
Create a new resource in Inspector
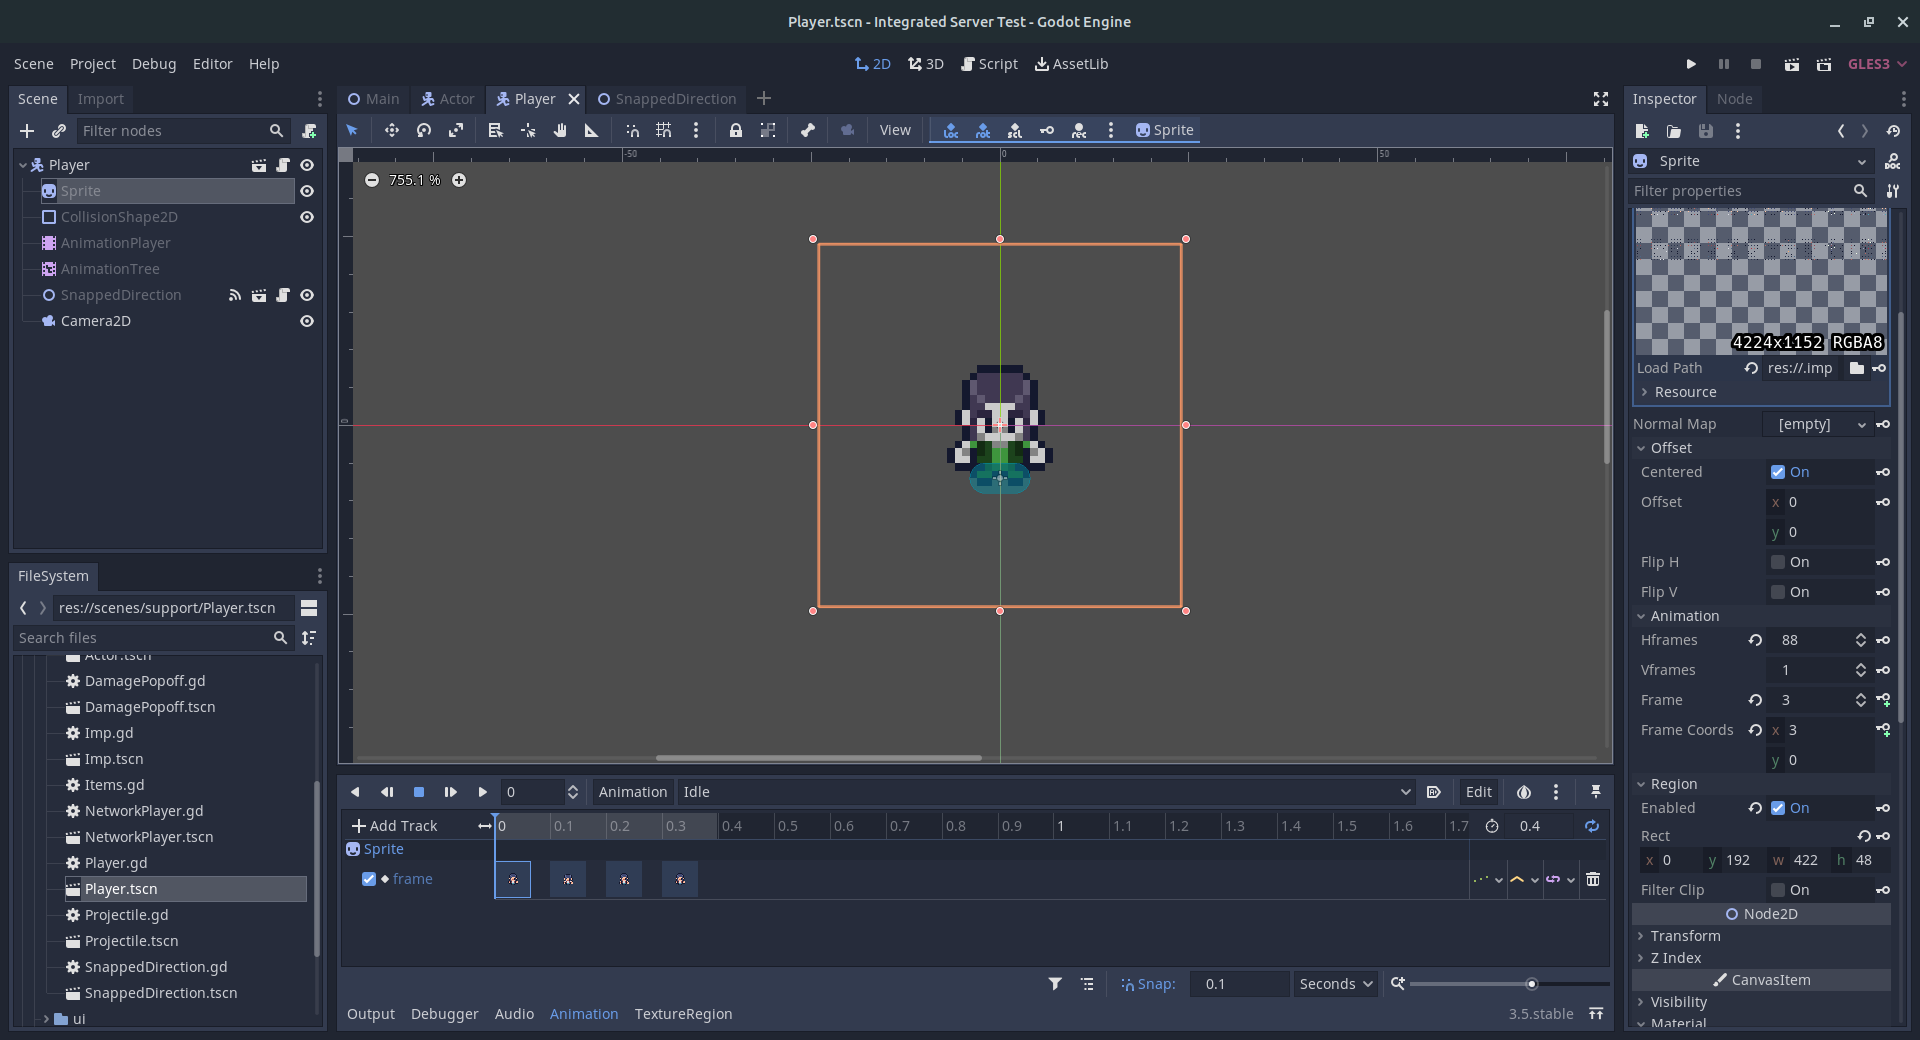[x=1642, y=131]
